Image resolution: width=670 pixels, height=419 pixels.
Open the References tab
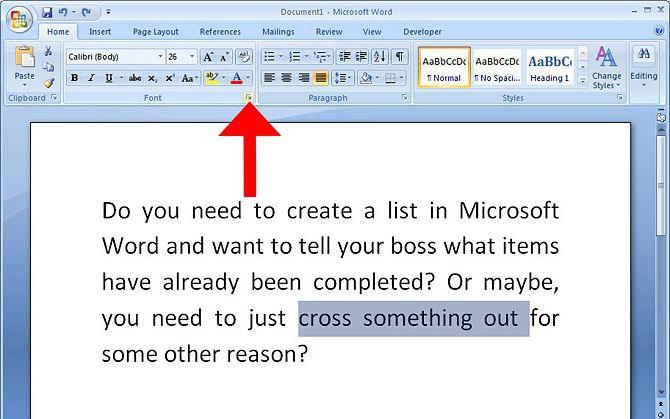[x=220, y=32]
